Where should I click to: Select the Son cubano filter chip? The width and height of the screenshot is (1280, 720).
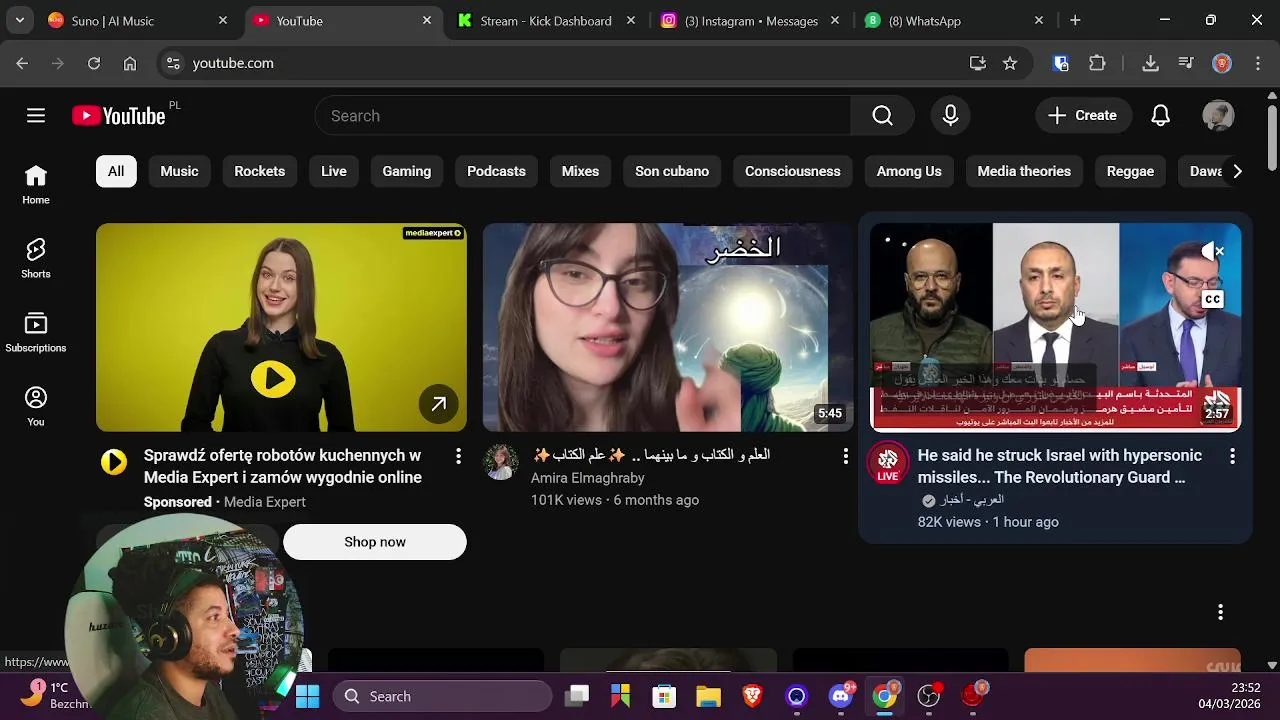672,171
